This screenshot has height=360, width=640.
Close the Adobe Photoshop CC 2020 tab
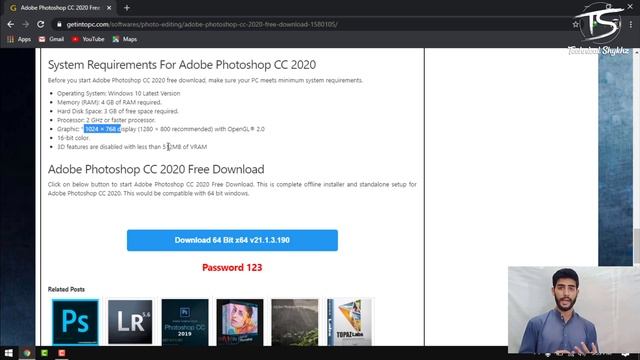click(x=109, y=8)
